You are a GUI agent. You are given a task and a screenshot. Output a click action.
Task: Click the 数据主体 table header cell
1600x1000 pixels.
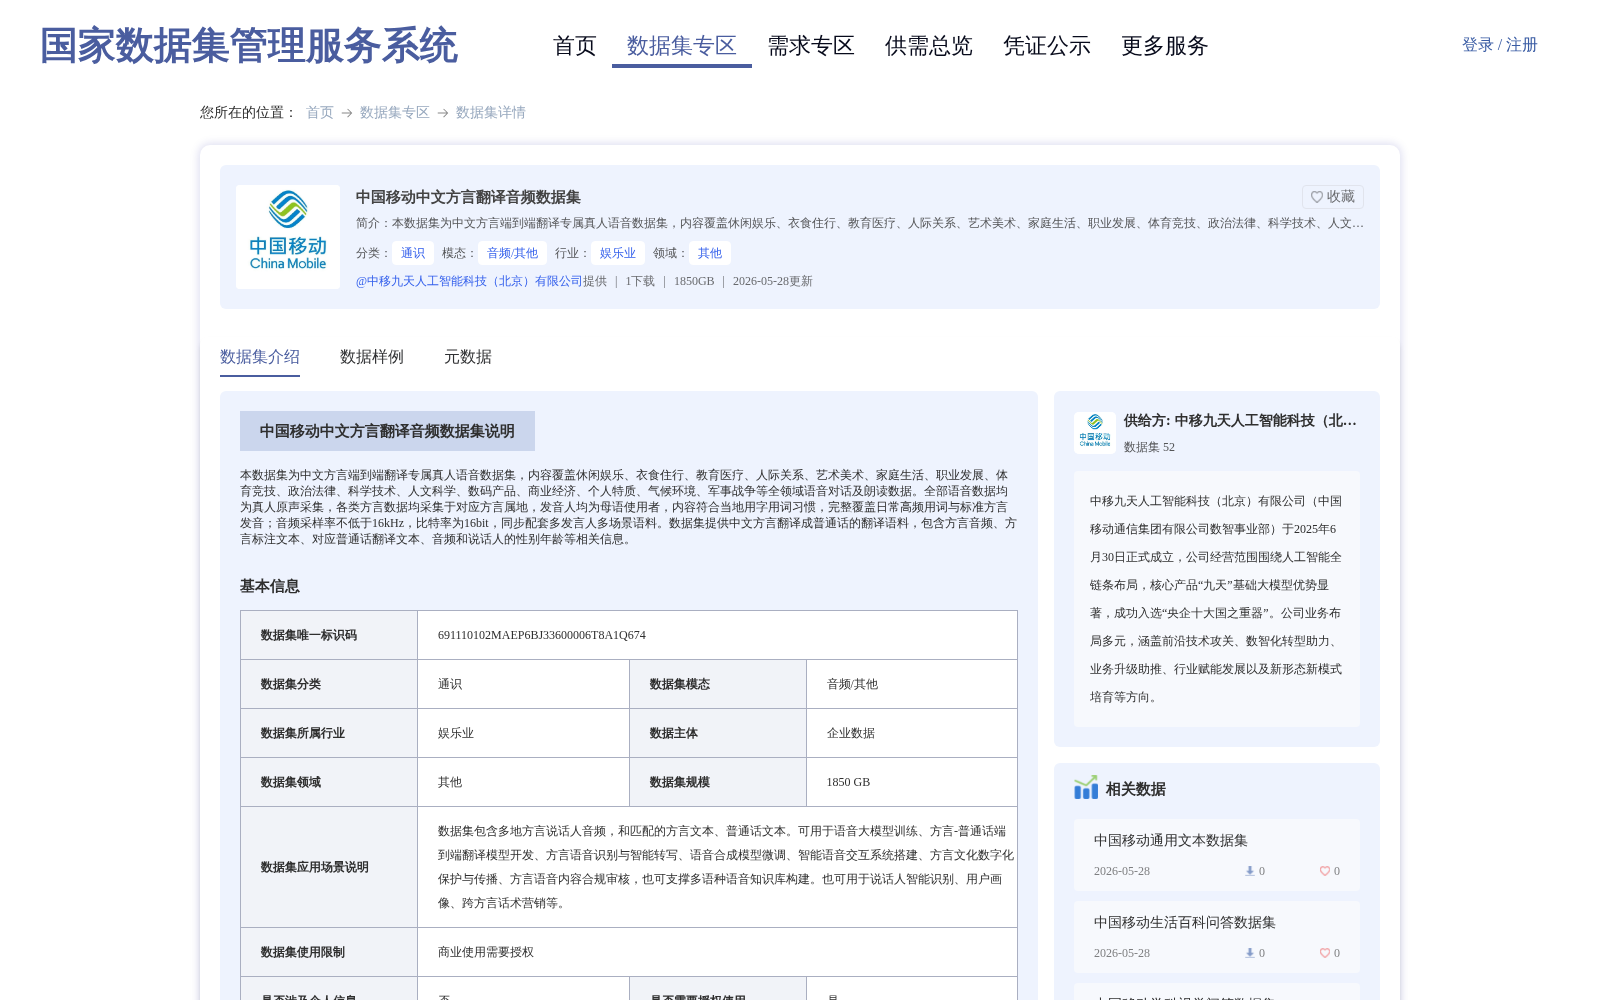(718, 733)
